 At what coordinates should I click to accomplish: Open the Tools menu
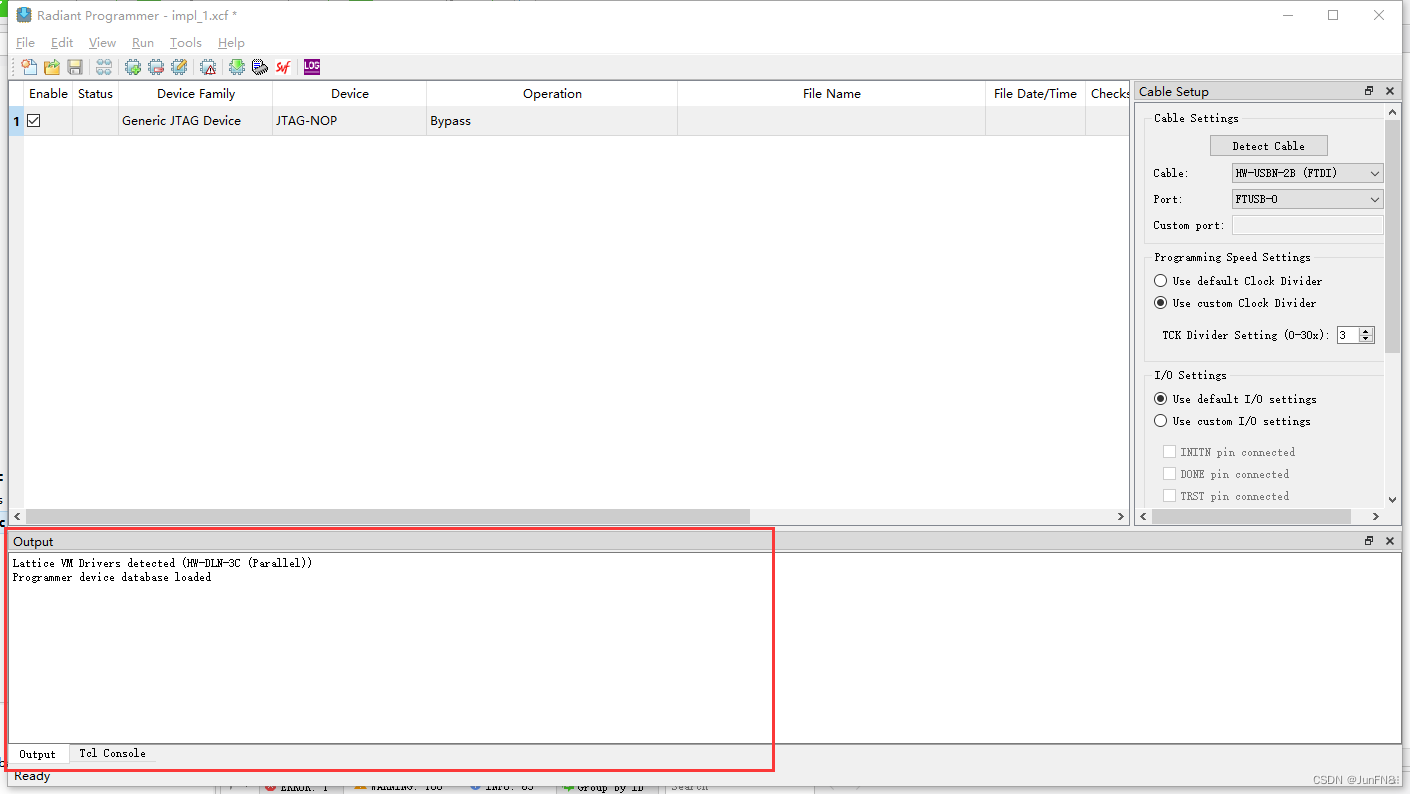tap(186, 43)
